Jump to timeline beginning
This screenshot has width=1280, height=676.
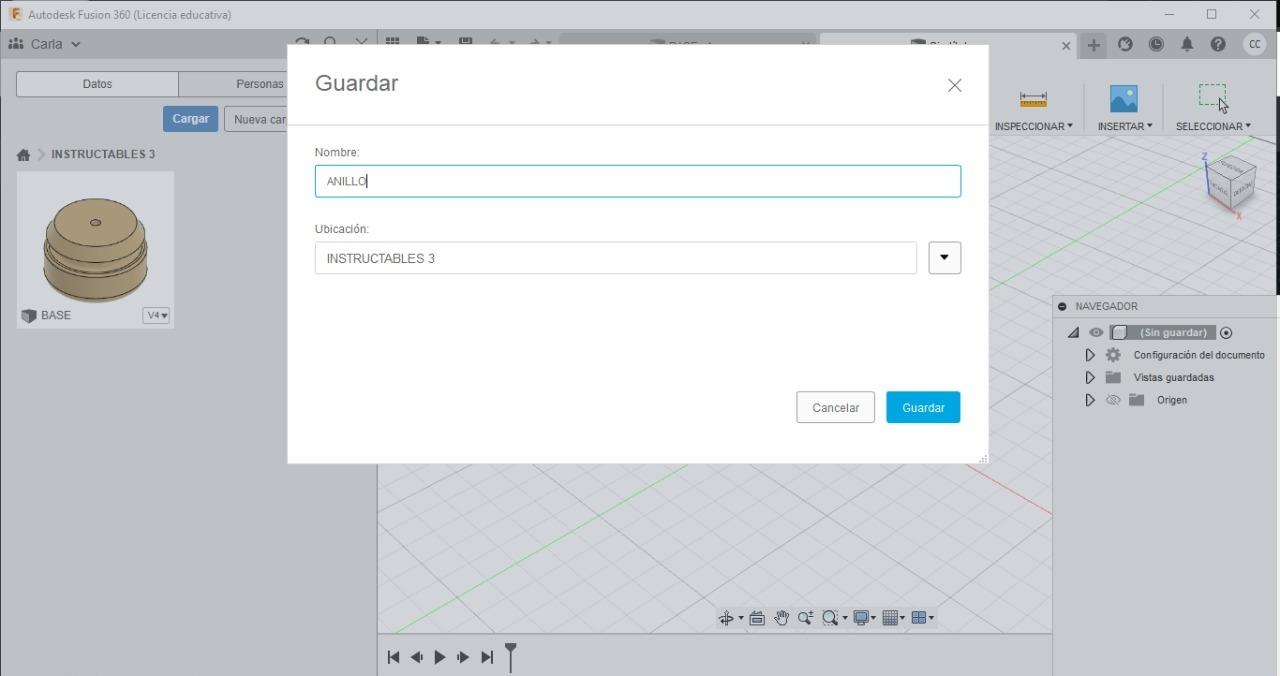click(393, 657)
